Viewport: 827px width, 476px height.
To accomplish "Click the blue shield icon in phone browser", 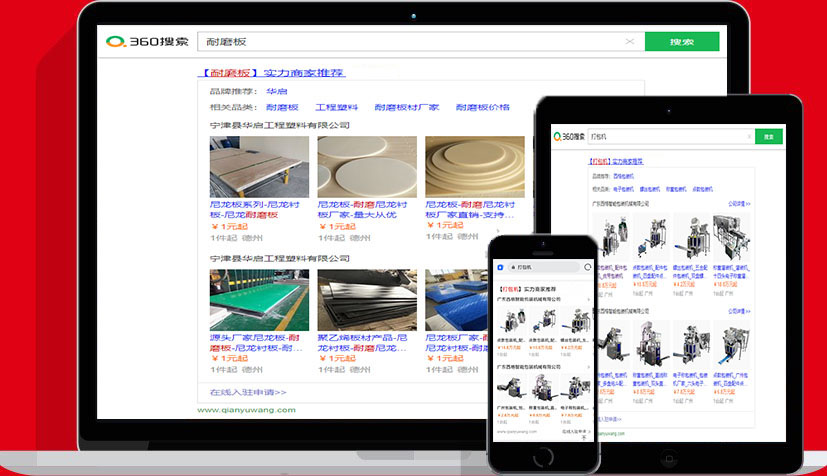I will pyautogui.click(x=500, y=267).
